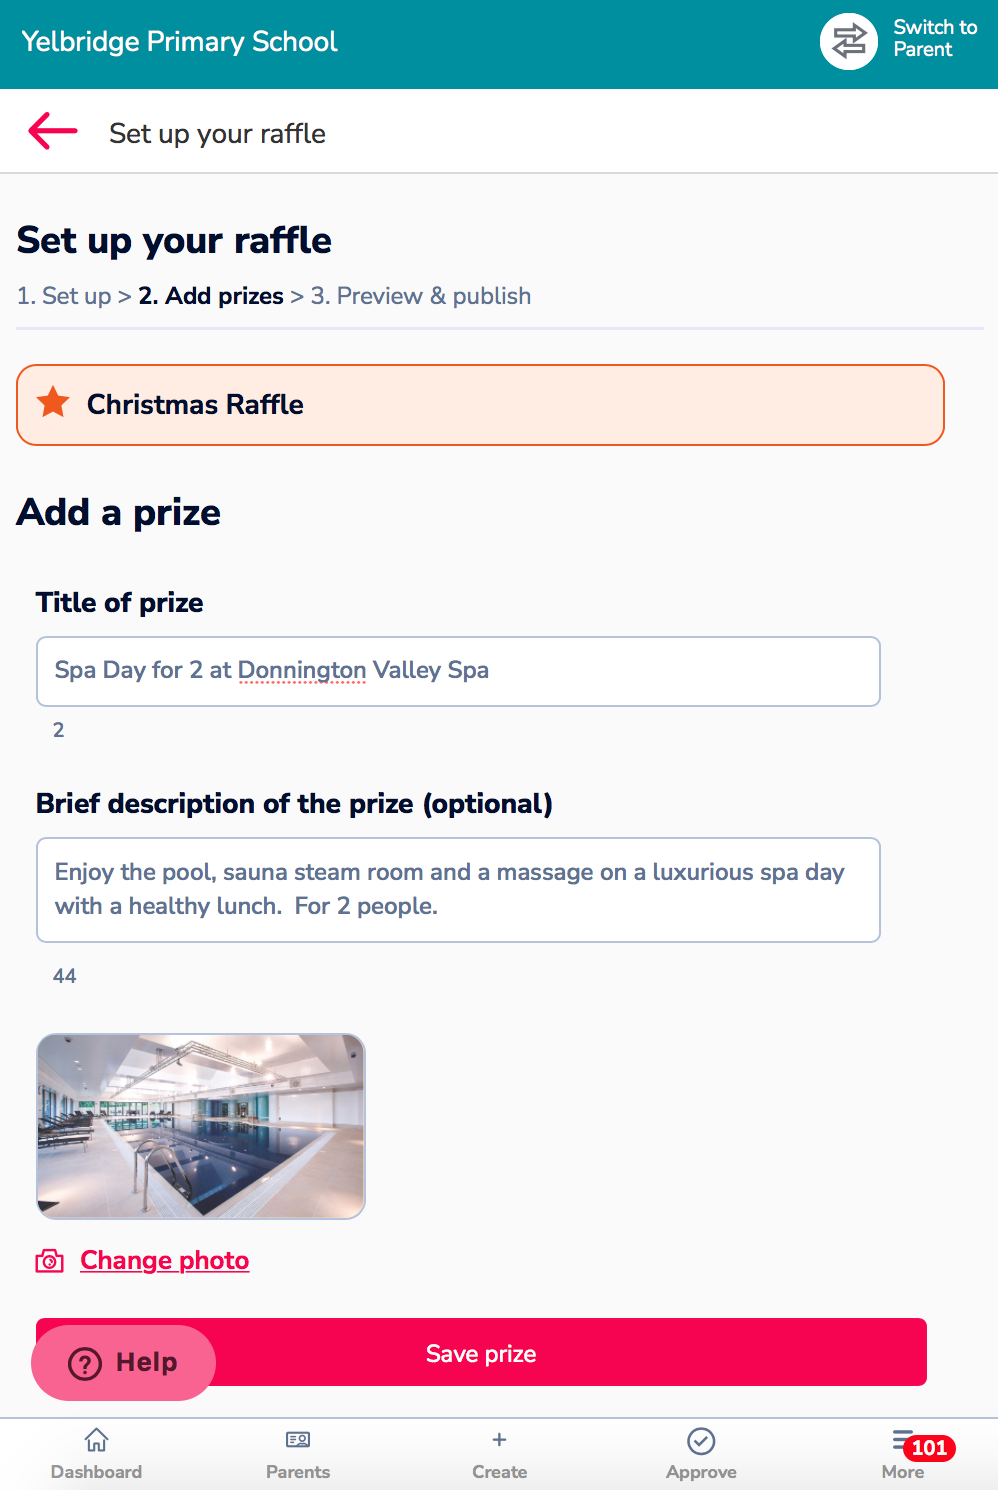
Task: Click the Switch to Parent text
Action: [x=935, y=38]
